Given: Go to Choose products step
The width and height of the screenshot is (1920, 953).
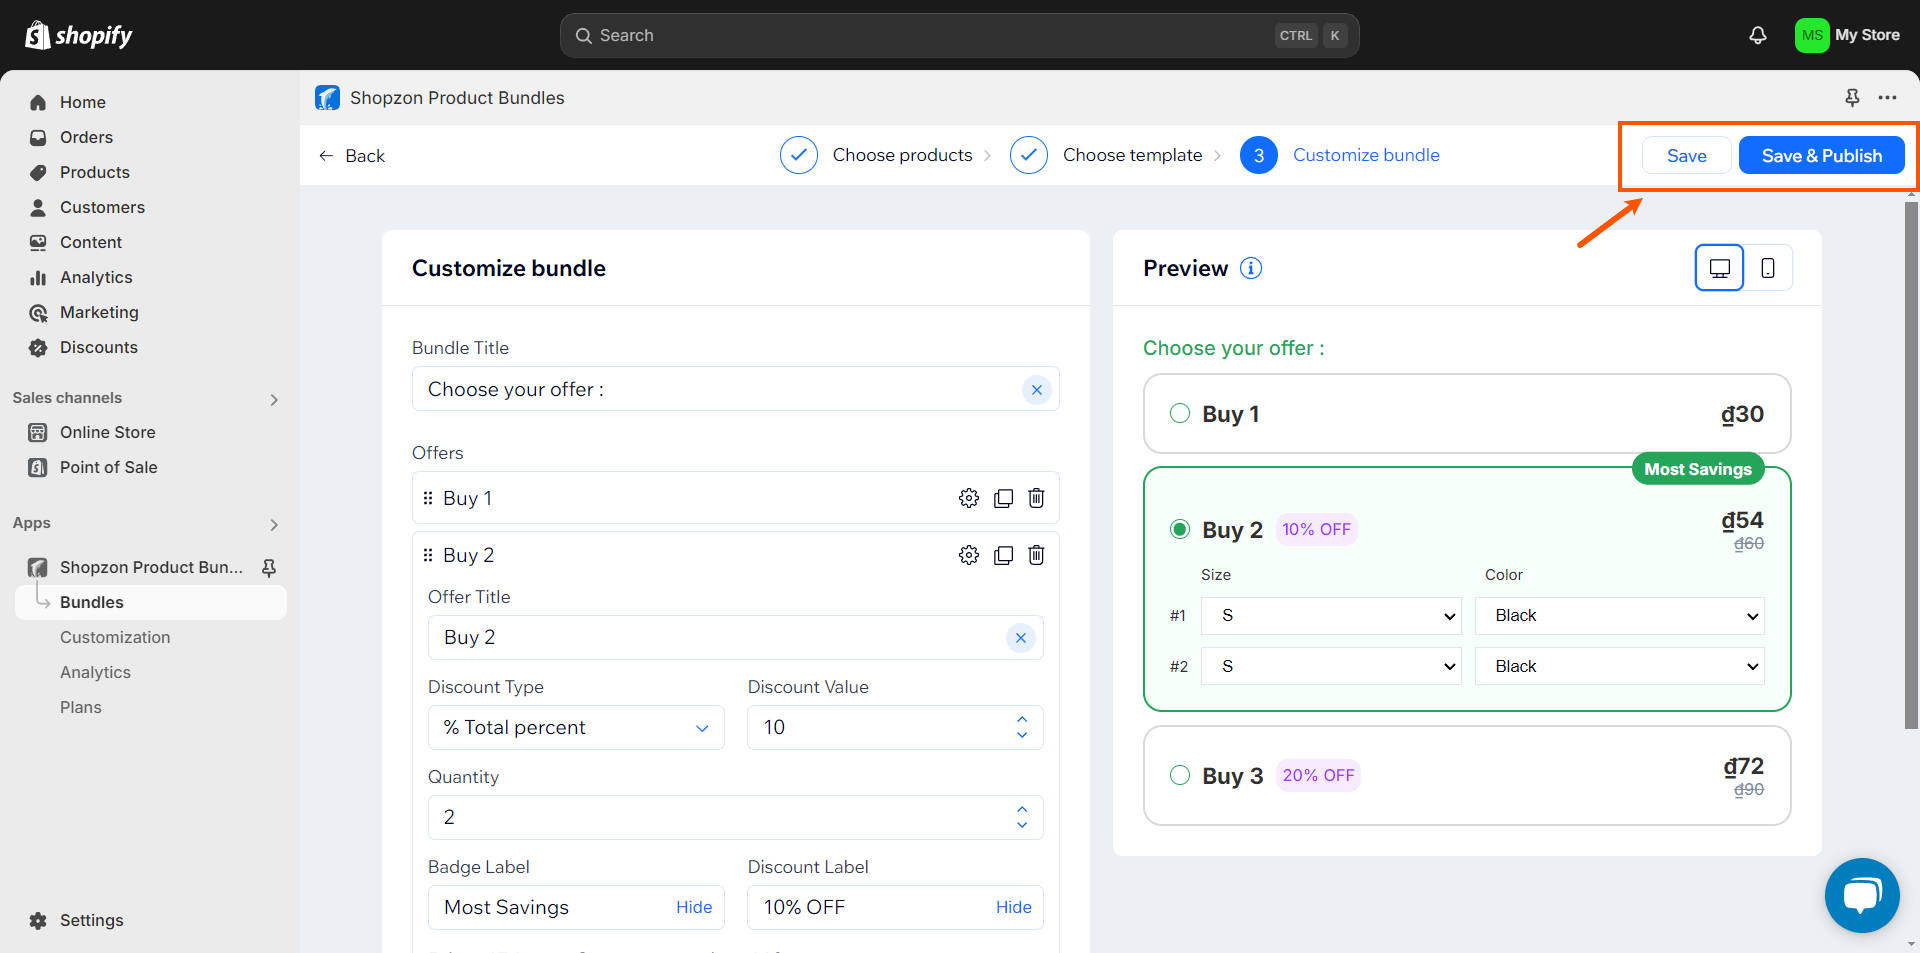Looking at the screenshot, I should pyautogui.click(x=877, y=155).
